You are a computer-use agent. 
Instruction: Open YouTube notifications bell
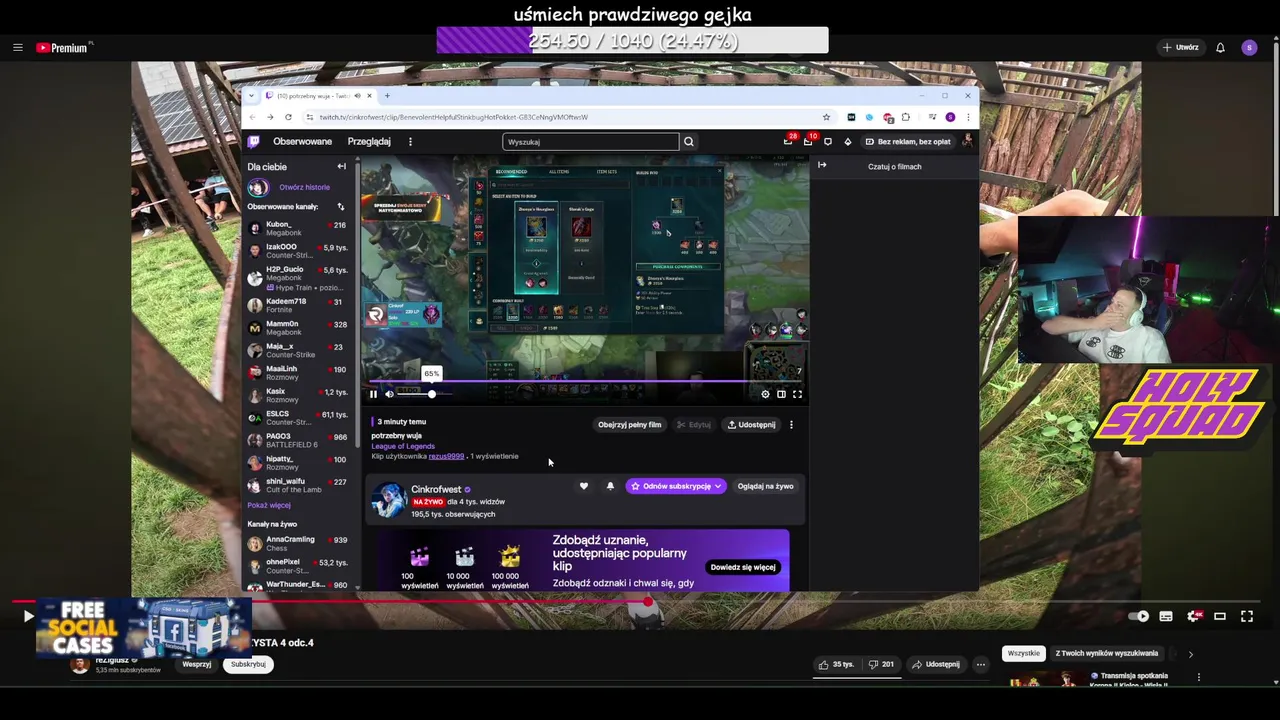[1220, 47]
